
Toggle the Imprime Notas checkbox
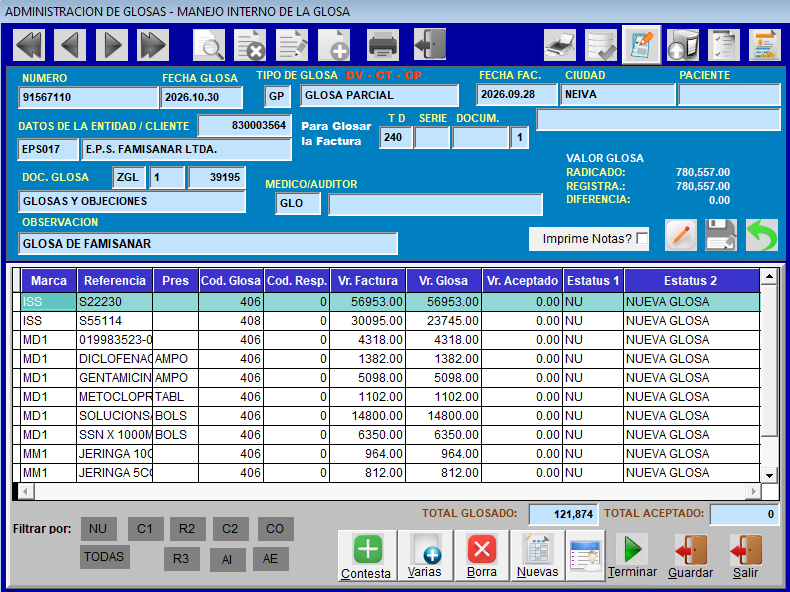pyautogui.click(x=642, y=238)
